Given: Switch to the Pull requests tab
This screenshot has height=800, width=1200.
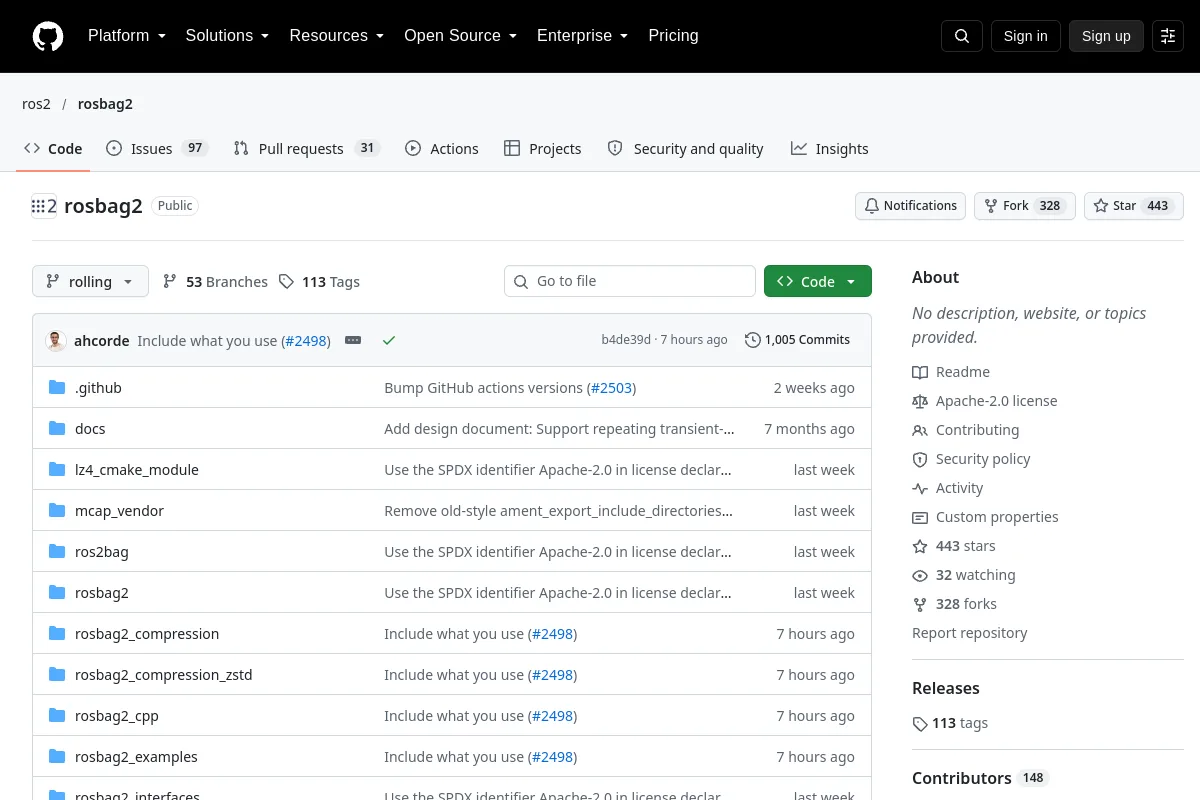Looking at the screenshot, I should [307, 148].
